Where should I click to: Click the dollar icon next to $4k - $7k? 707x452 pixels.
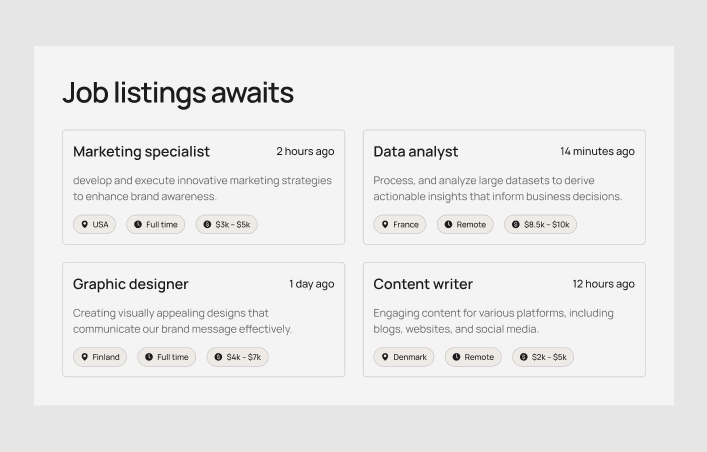tap(218, 357)
